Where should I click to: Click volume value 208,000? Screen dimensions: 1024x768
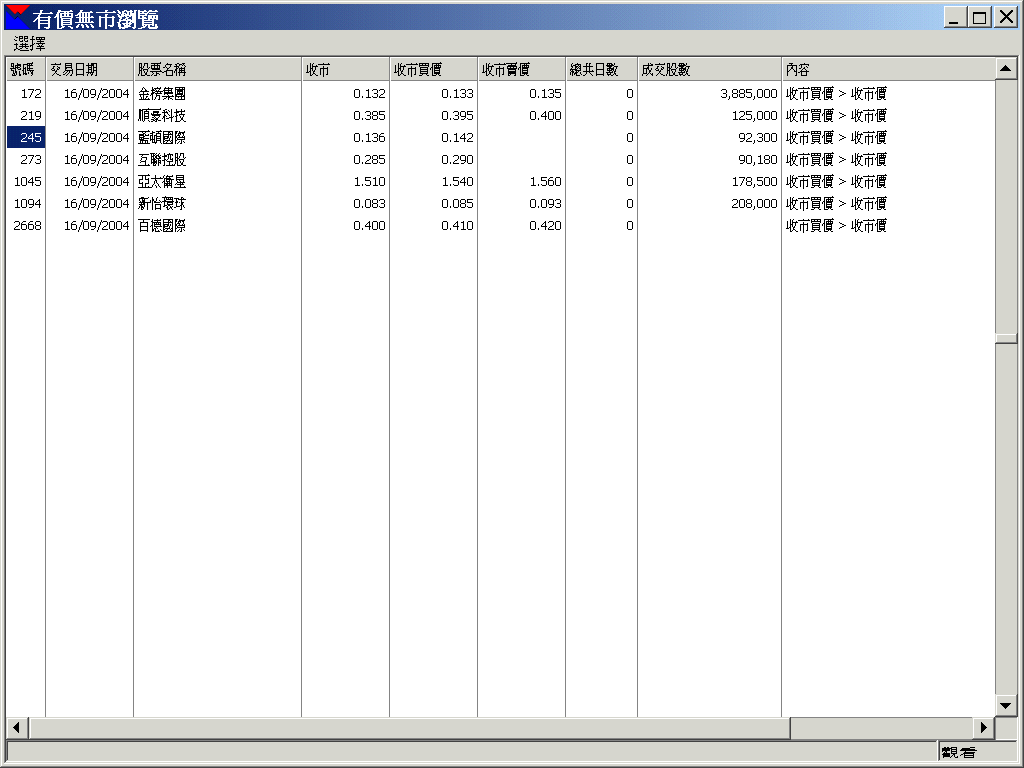754,203
